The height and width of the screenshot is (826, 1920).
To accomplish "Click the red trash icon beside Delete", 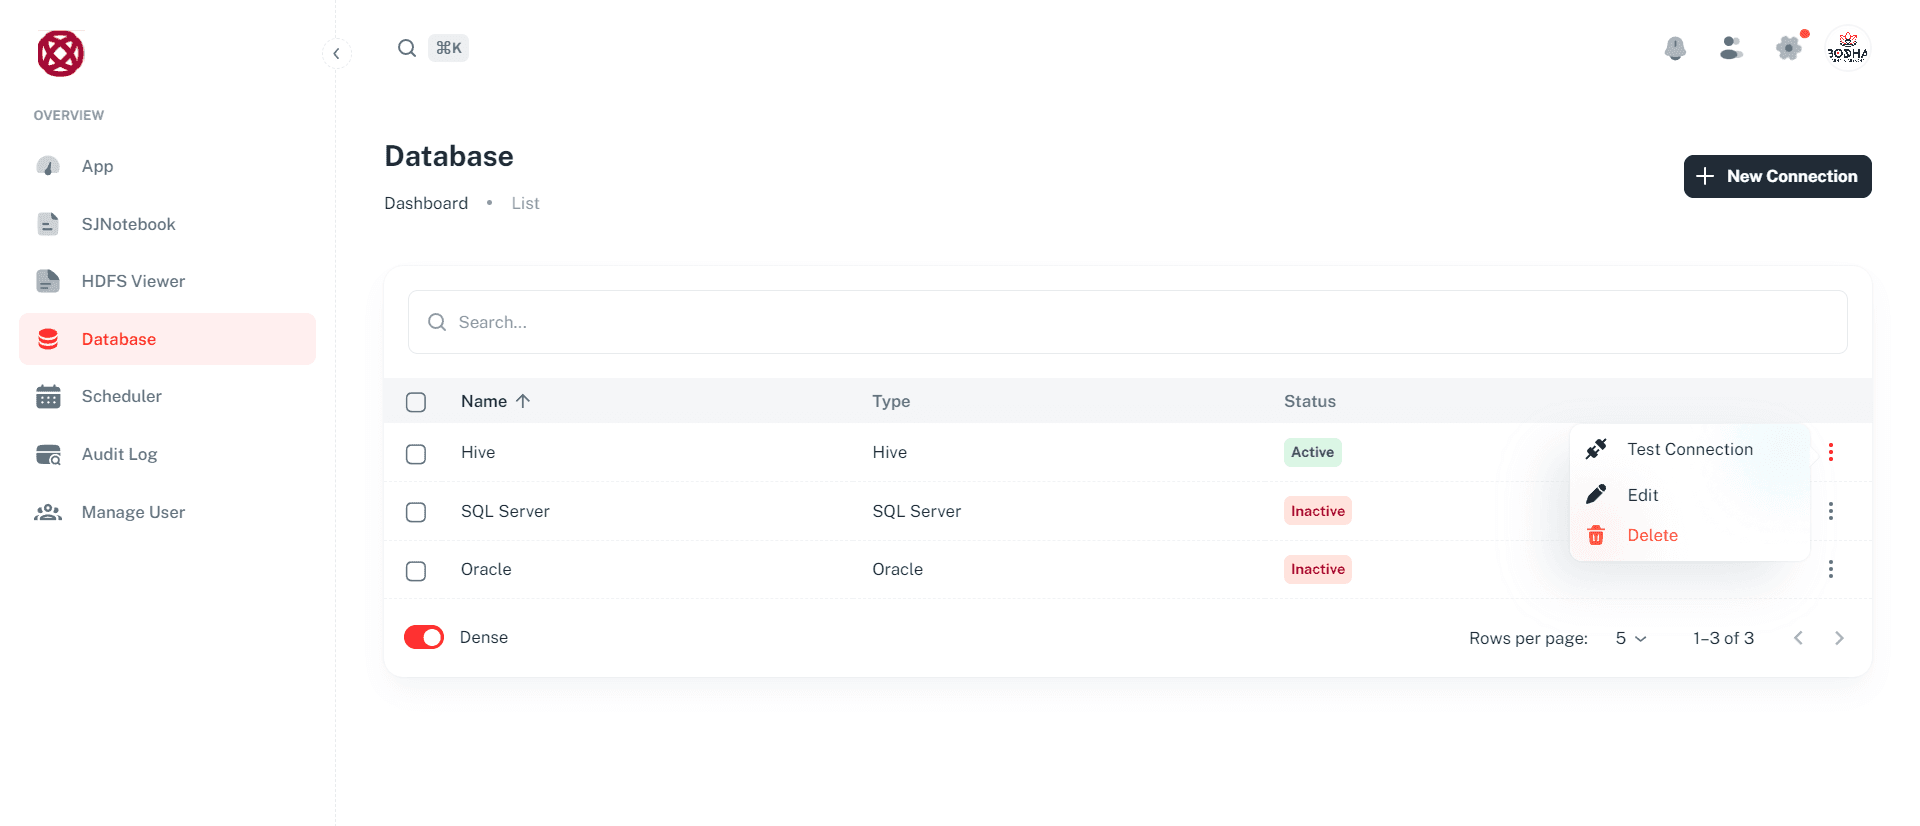I will pyautogui.click(x=1596, y=535).
